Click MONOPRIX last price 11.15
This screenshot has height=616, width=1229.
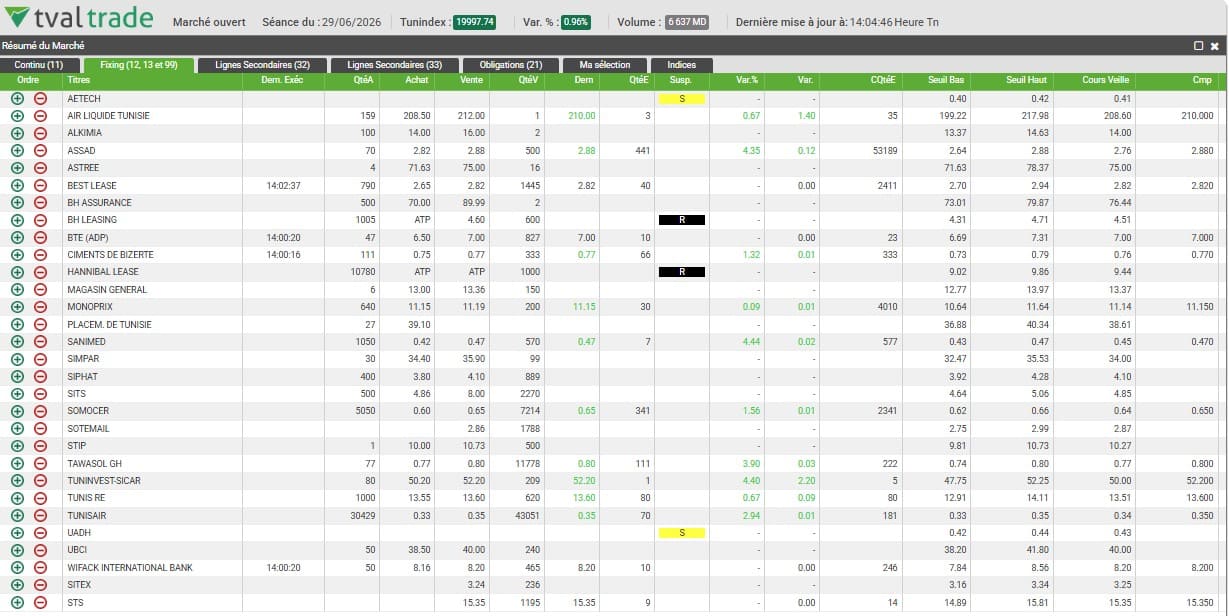582,307
